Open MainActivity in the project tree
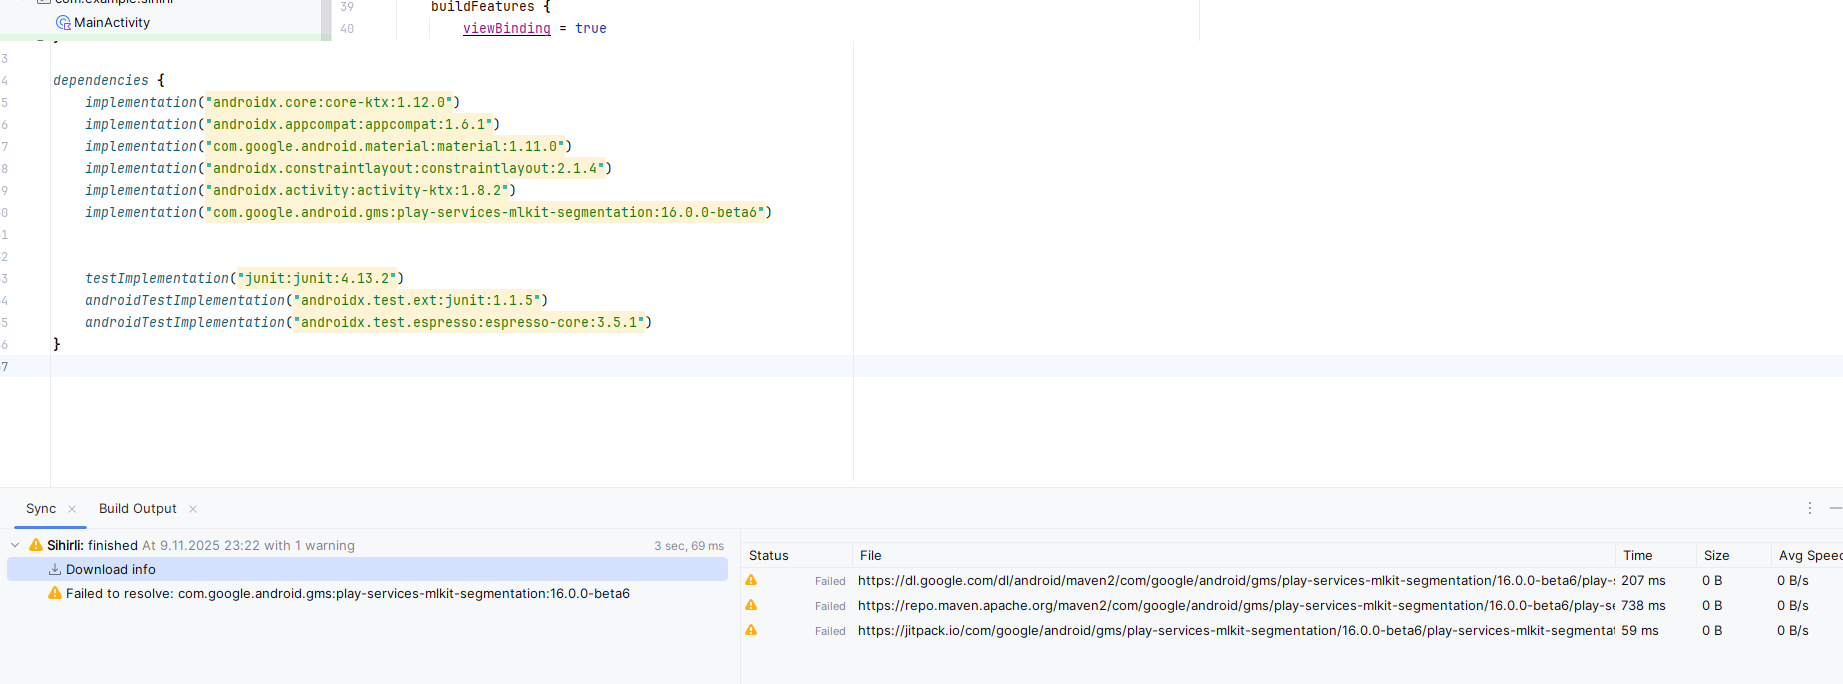The height and width of the screenshot is (684, 1843). pos(111,22)
